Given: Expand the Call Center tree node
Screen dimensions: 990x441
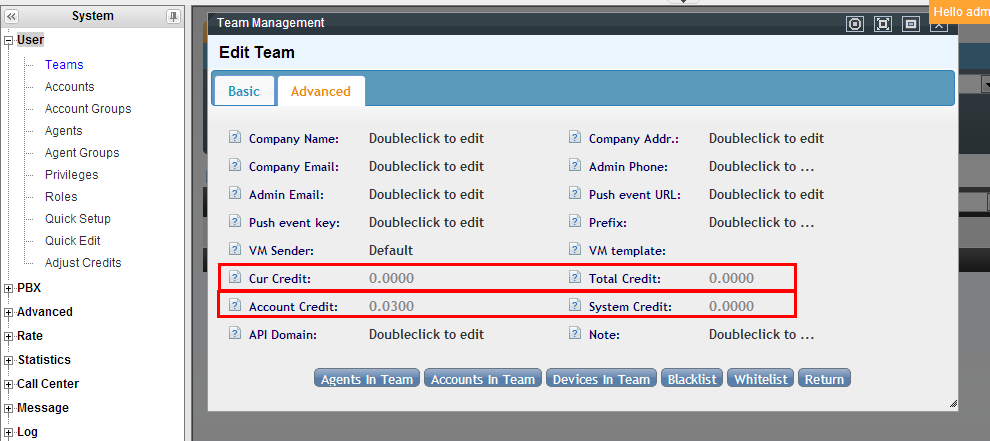Looking at the screenshot, I should [9, 385].
